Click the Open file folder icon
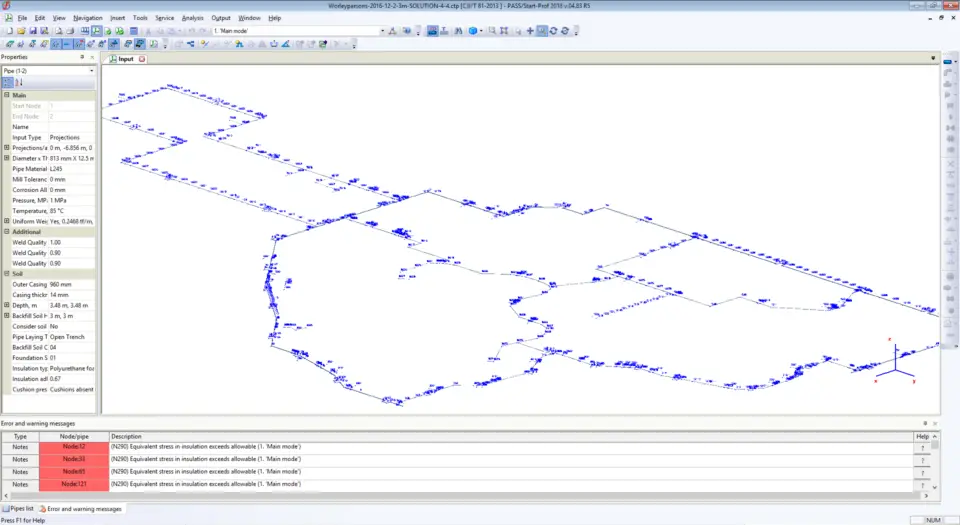The width and height of the screenshot is (960, 525). [20, 31]
